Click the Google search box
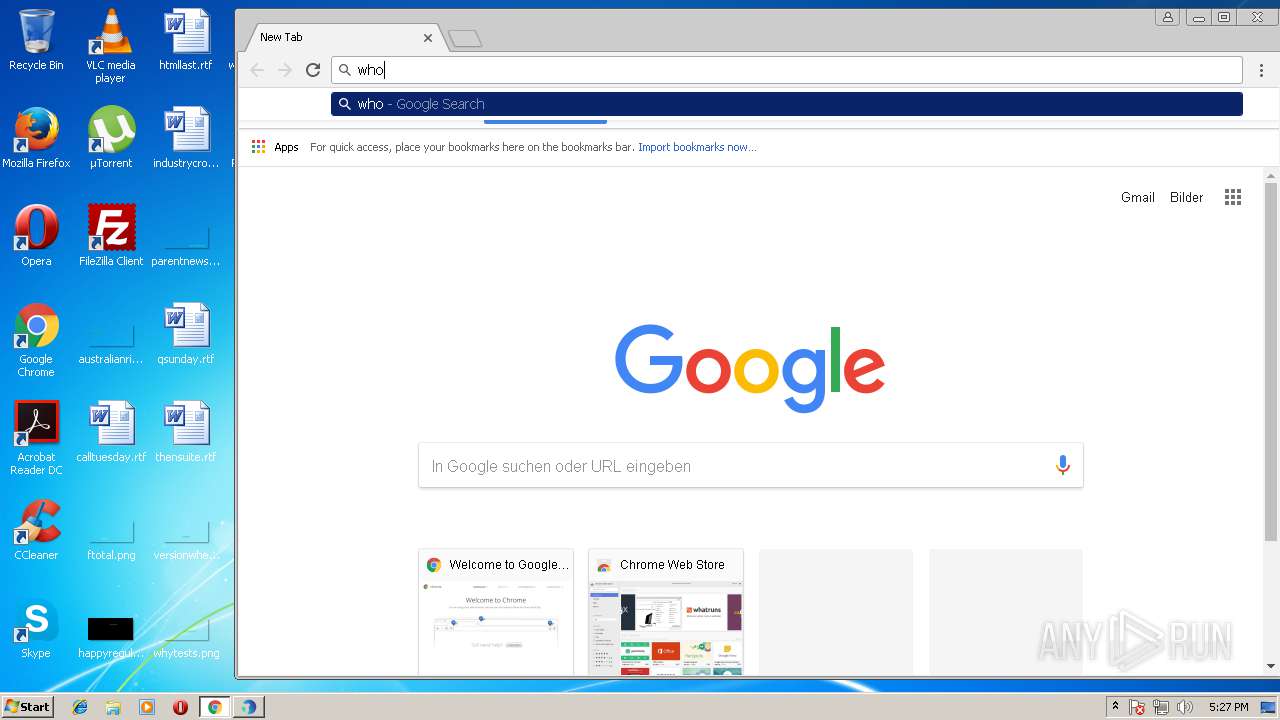Screen dimensions: 1280x720 pos(750,466)
